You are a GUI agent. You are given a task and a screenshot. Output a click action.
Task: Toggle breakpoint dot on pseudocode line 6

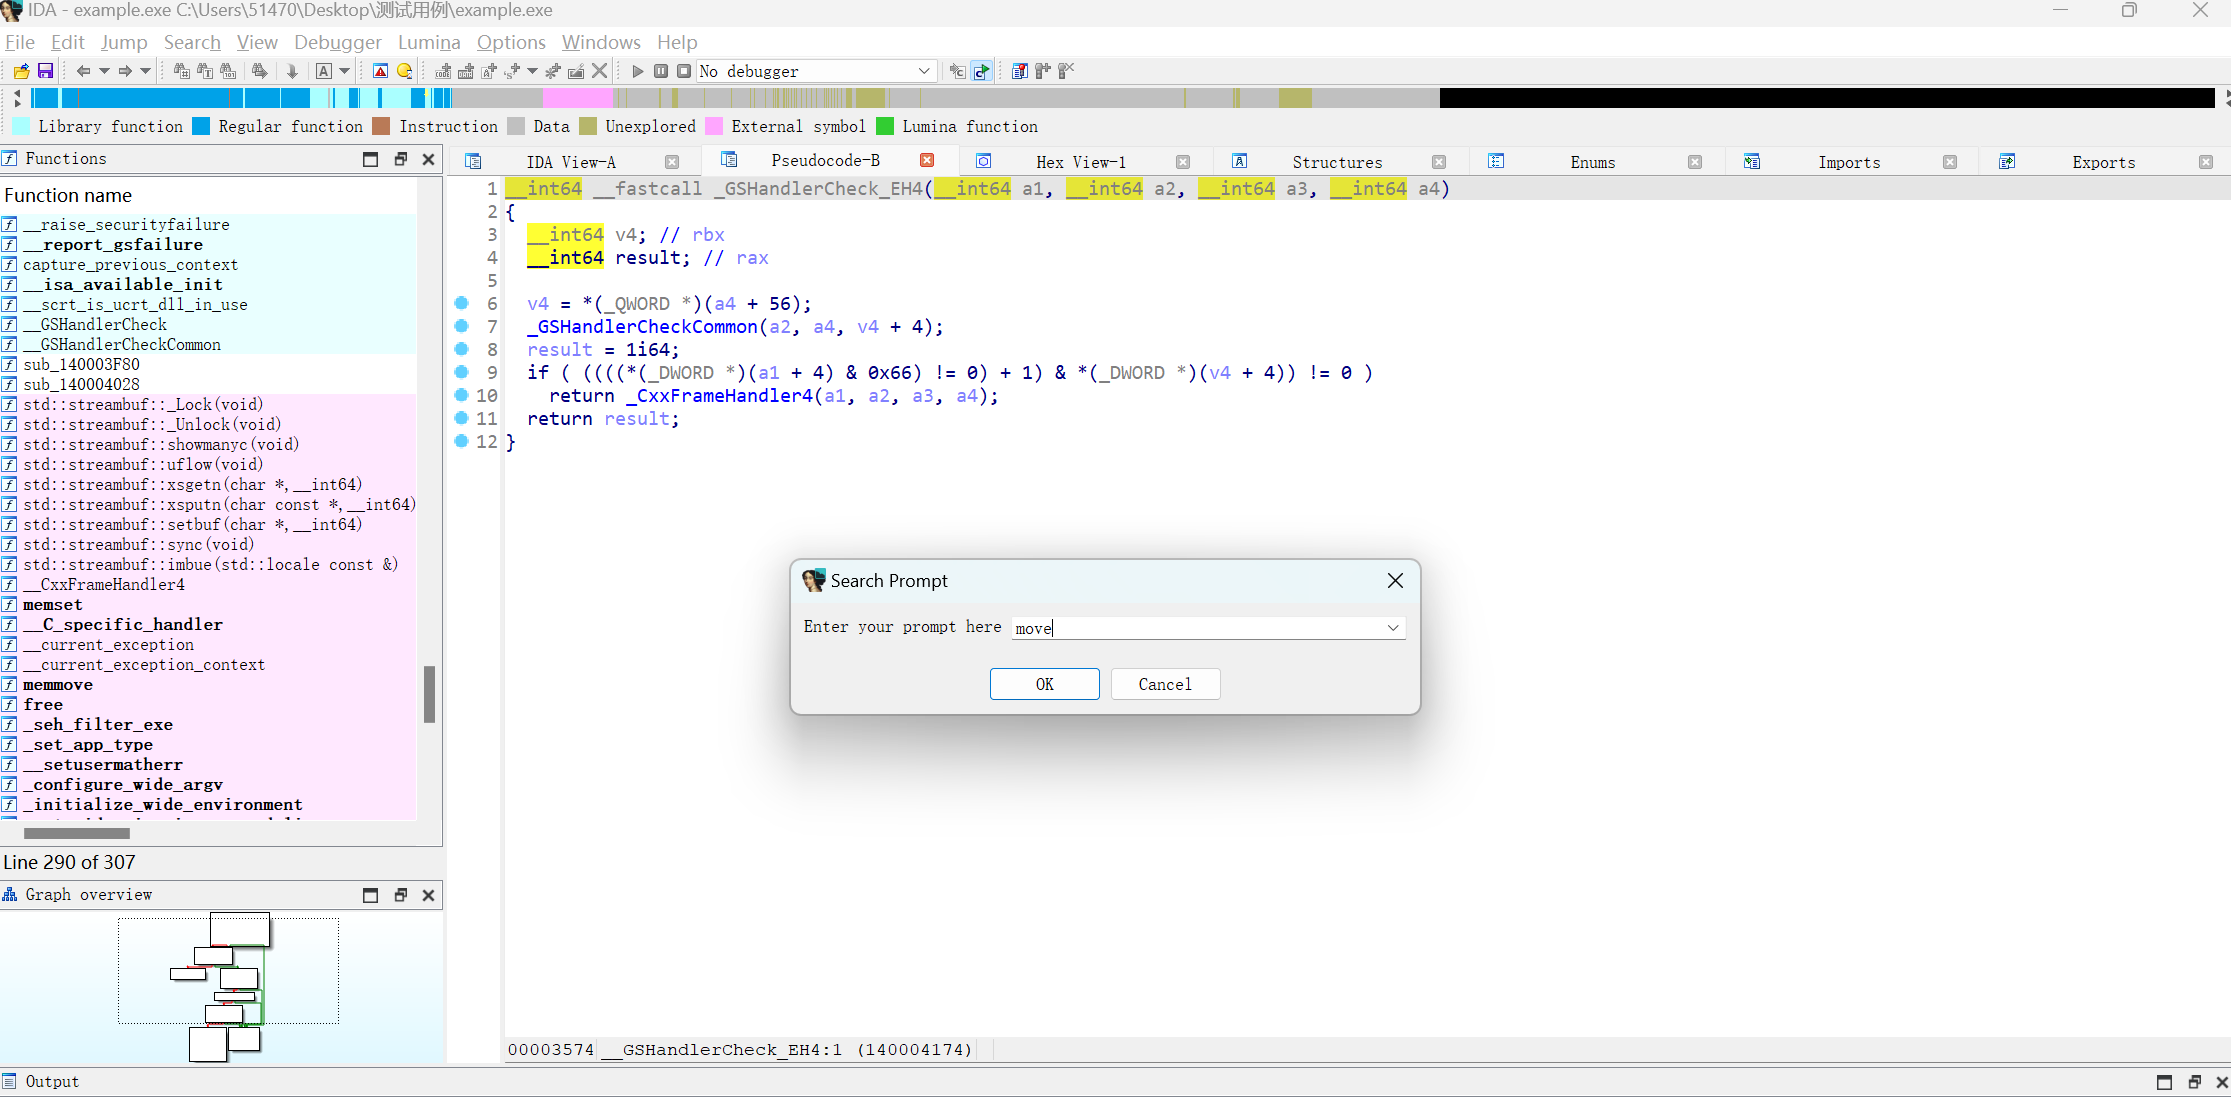tap(461, 303)
